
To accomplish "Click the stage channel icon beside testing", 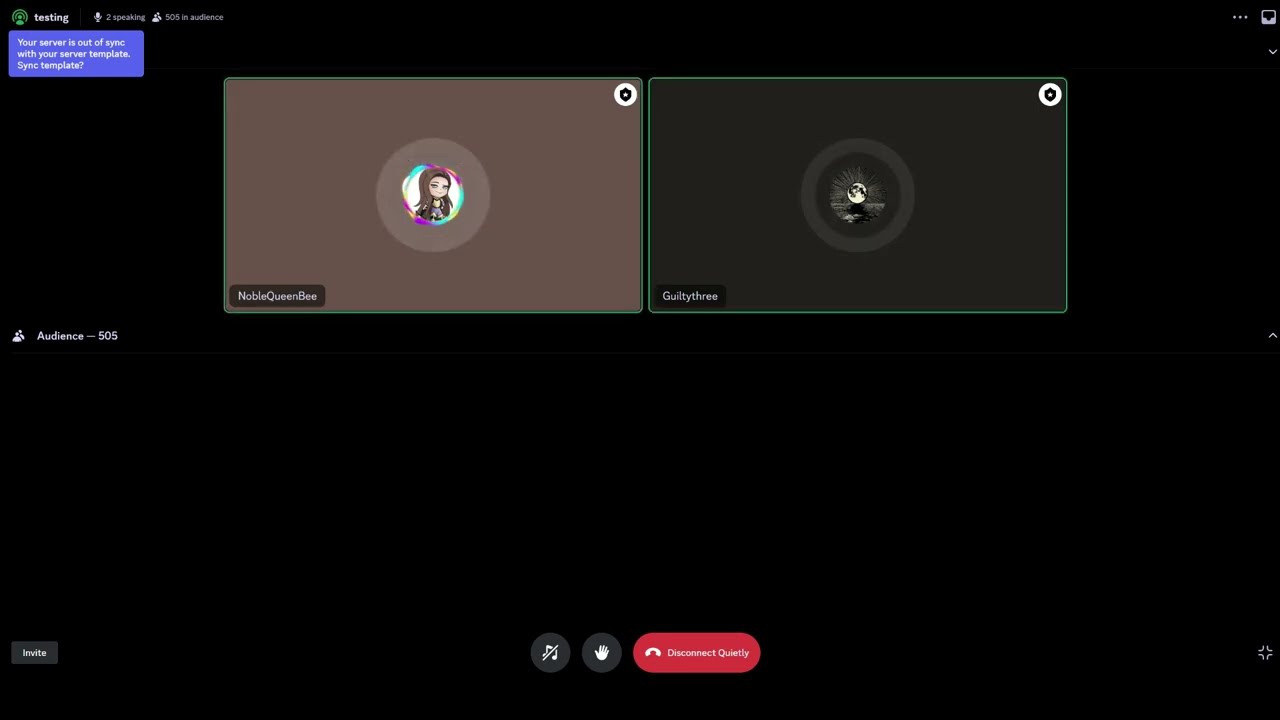I will click(x=19, y=17).
